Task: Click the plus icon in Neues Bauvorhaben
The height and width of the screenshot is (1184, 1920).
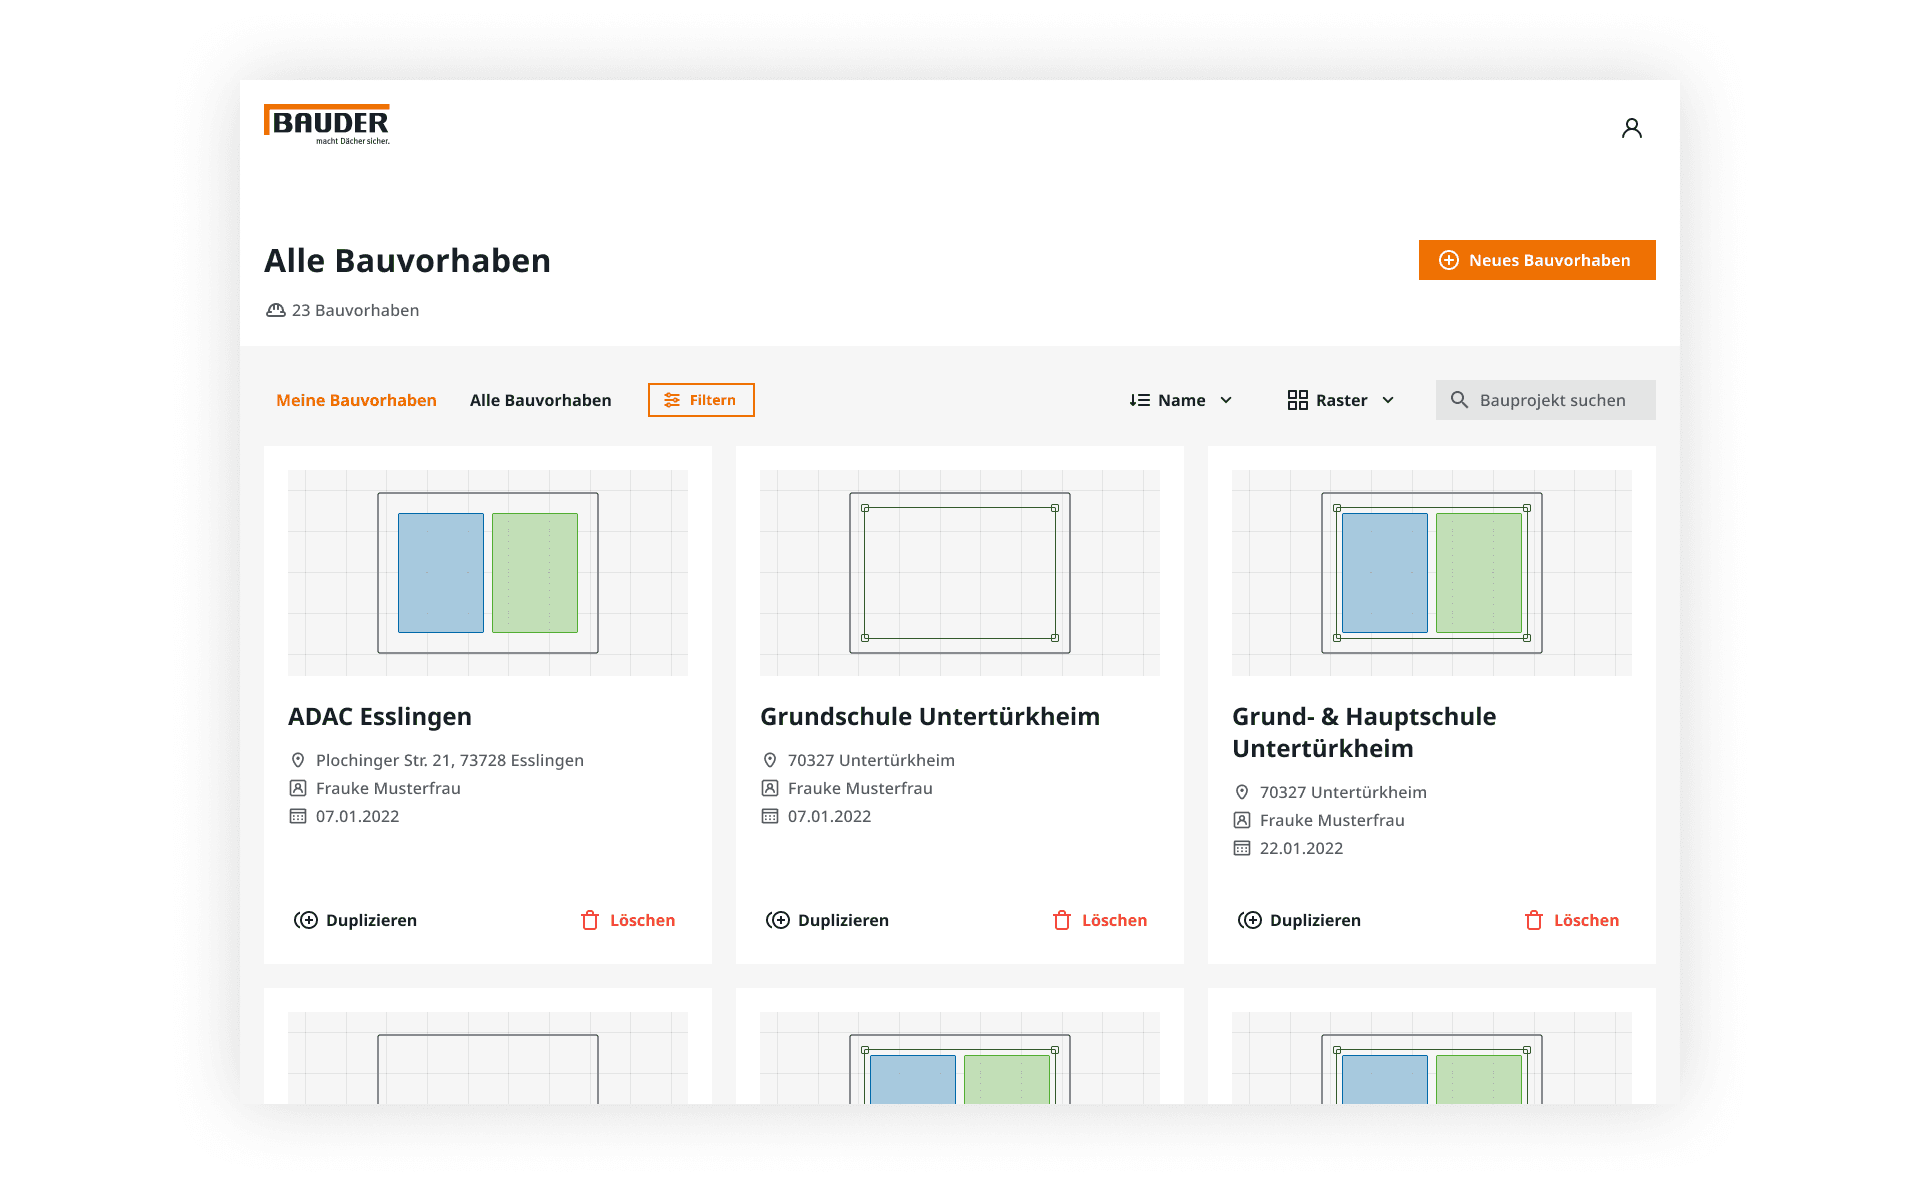Action: [1448, 260]
